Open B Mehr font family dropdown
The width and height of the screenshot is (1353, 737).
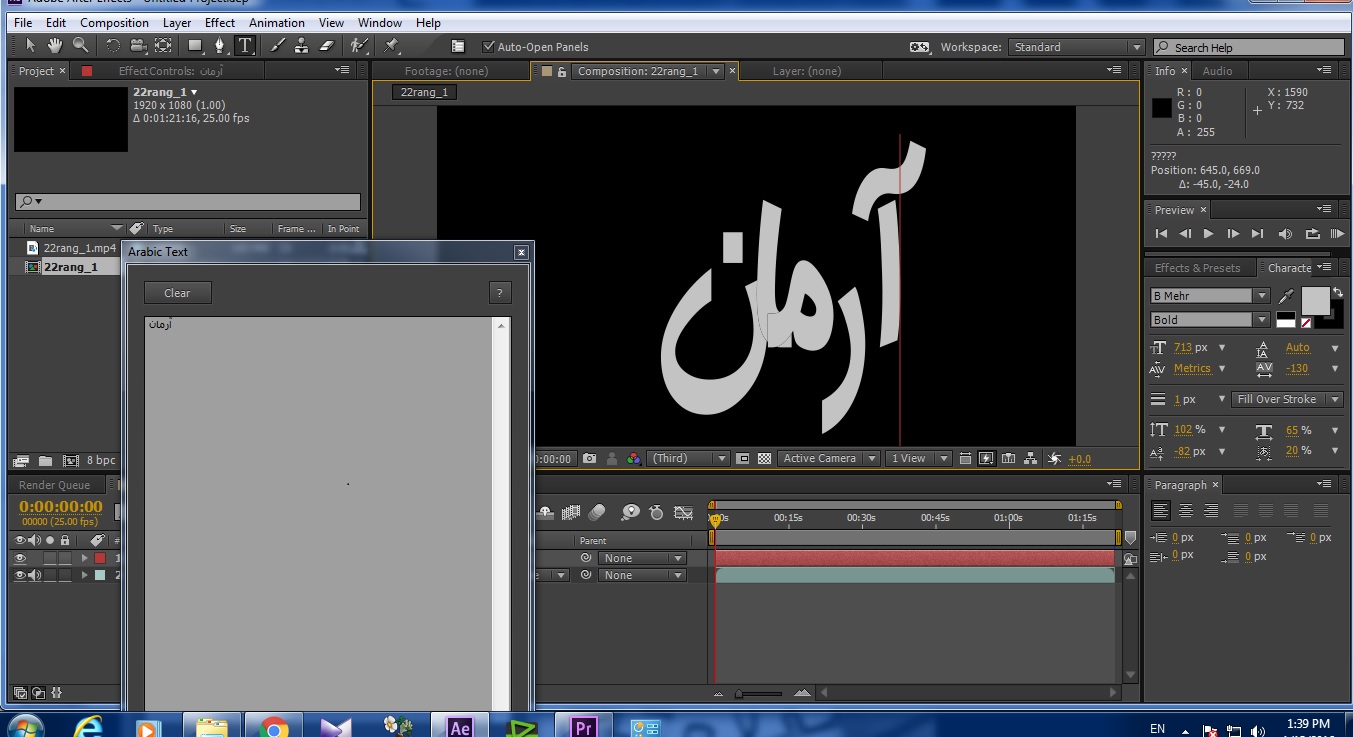pyautogui.click(x=1262, y=296)
